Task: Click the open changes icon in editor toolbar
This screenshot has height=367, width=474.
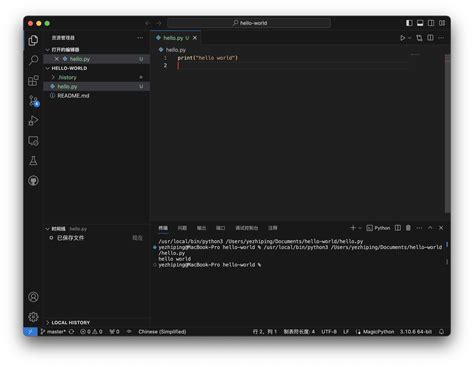Action: [419, 38]
